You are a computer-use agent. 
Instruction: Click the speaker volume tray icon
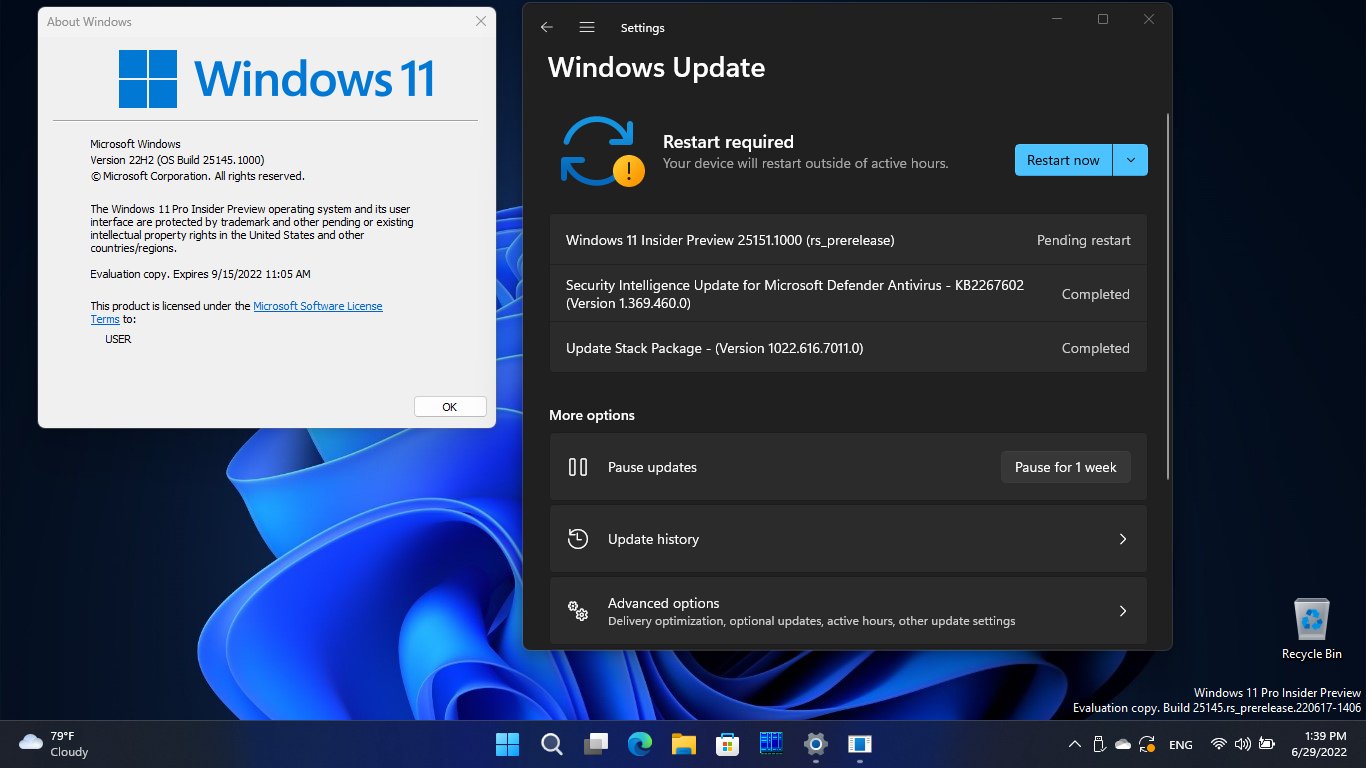[1243, 744]
